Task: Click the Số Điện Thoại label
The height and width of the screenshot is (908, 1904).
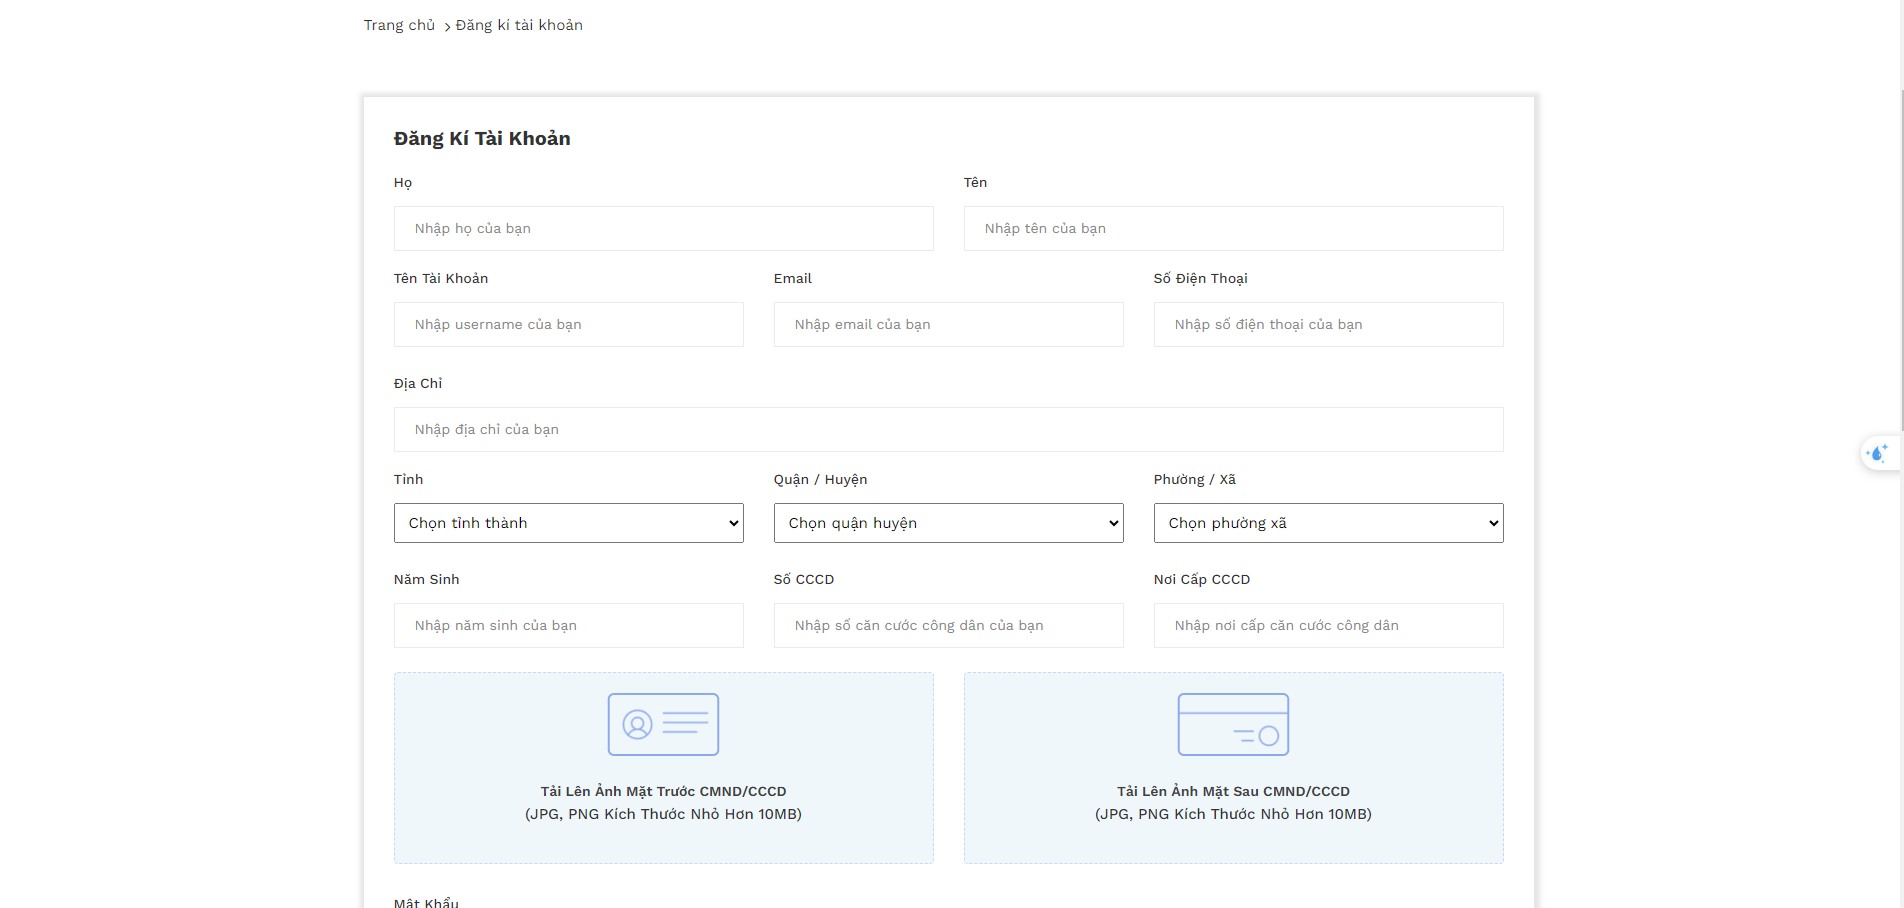Action: (1200, 278)
